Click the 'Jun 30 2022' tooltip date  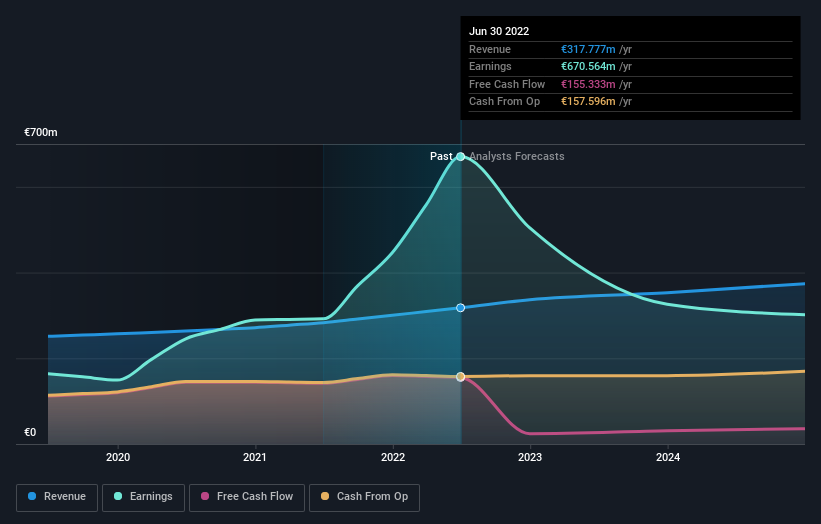(499, 31)
